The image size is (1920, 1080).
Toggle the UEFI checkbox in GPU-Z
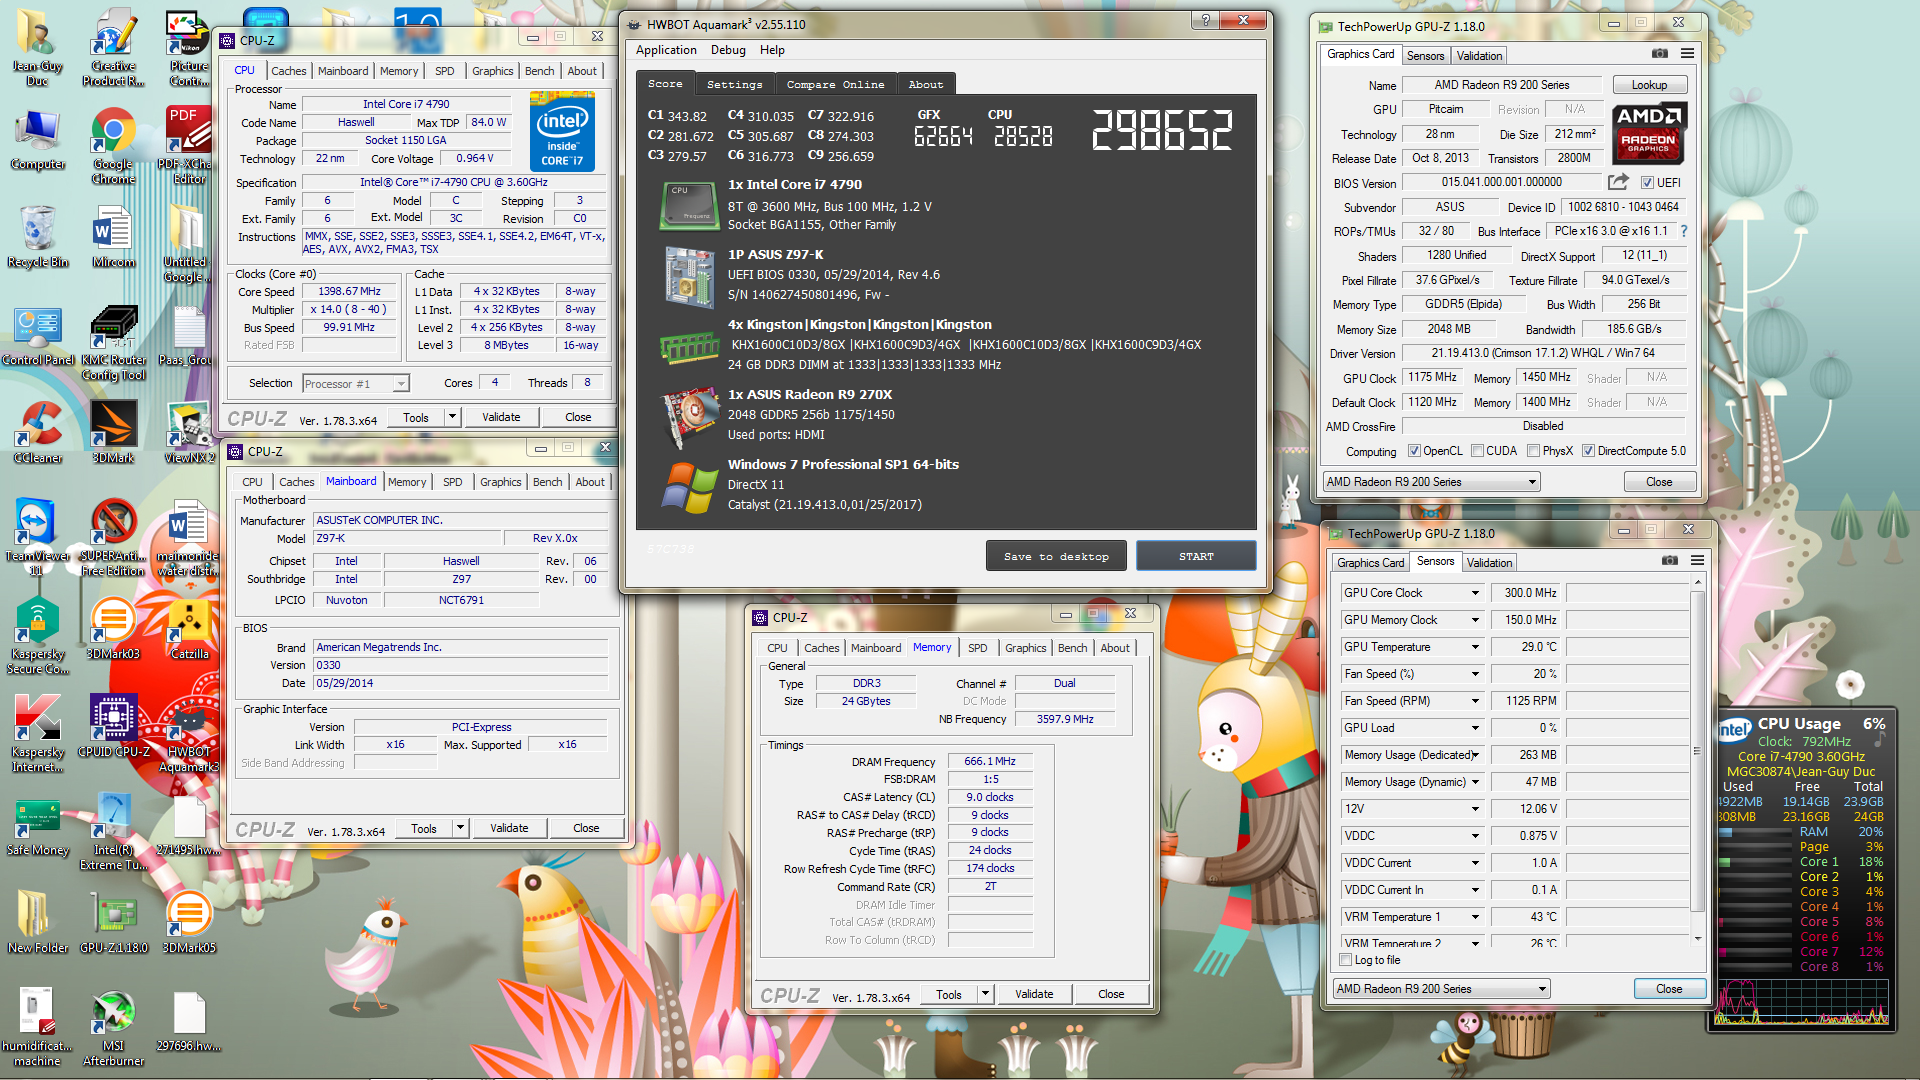coord(1647,183)
